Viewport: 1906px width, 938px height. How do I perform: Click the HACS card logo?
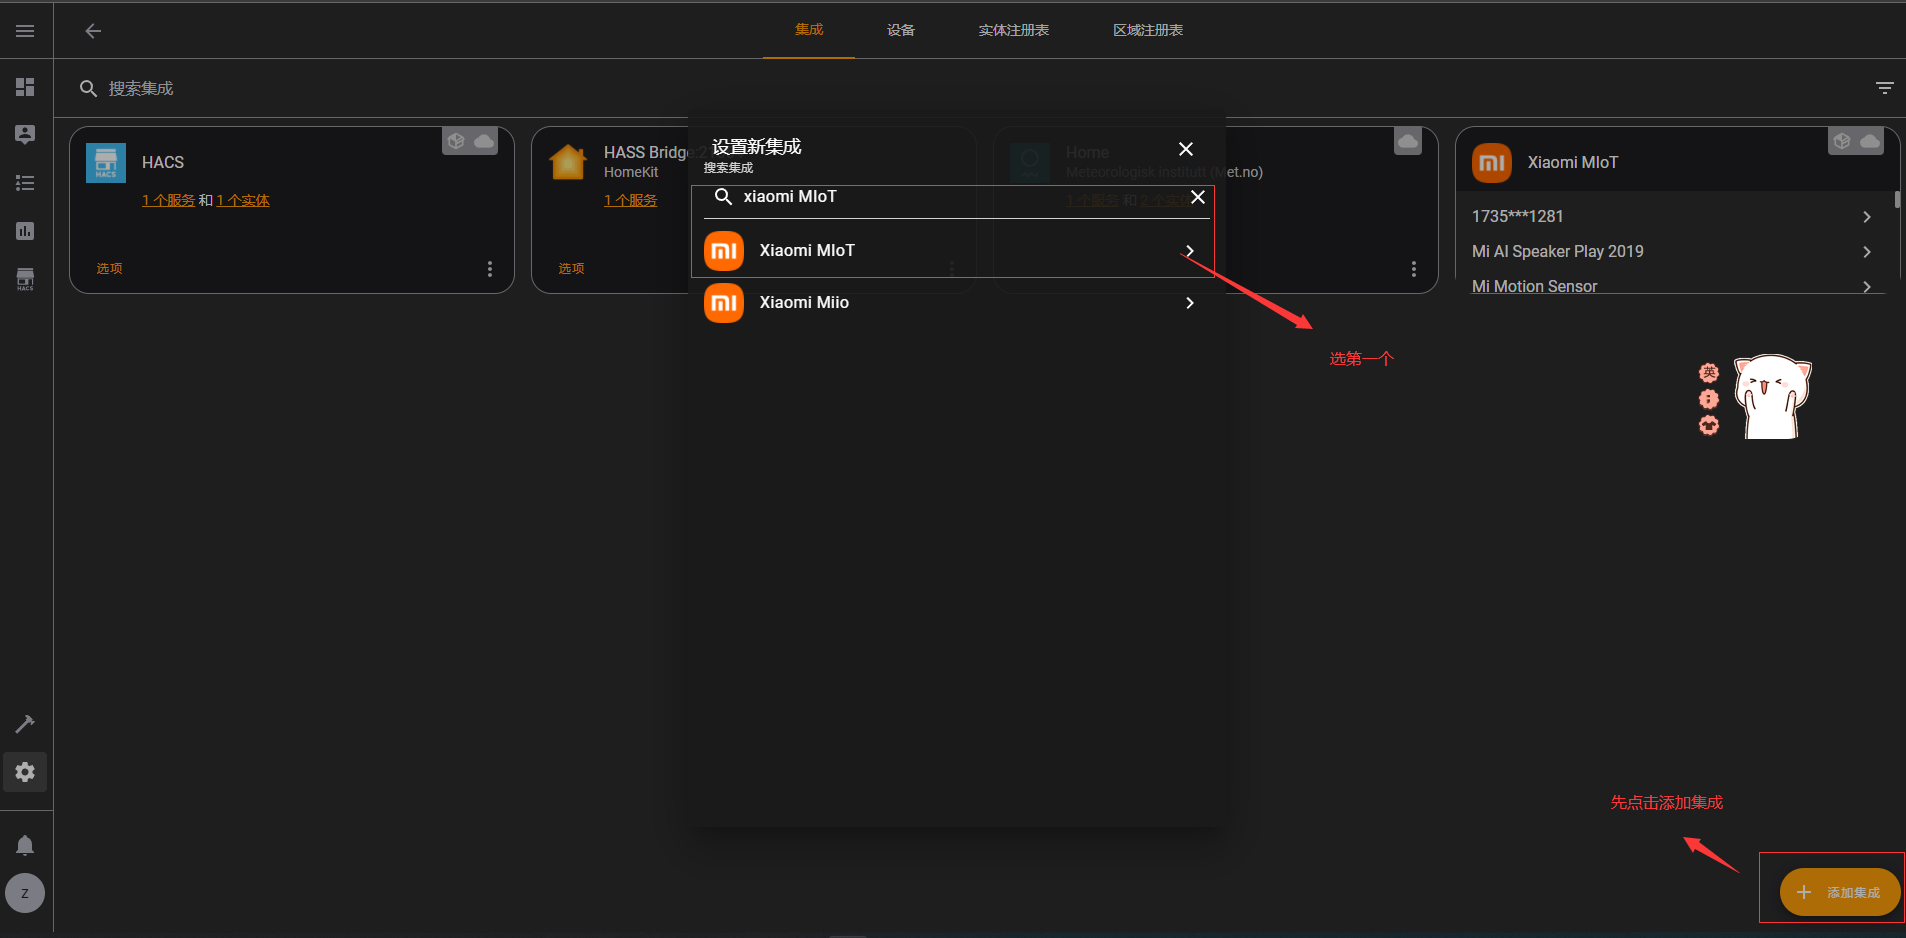pyautogui.click(x=106, y=163)
